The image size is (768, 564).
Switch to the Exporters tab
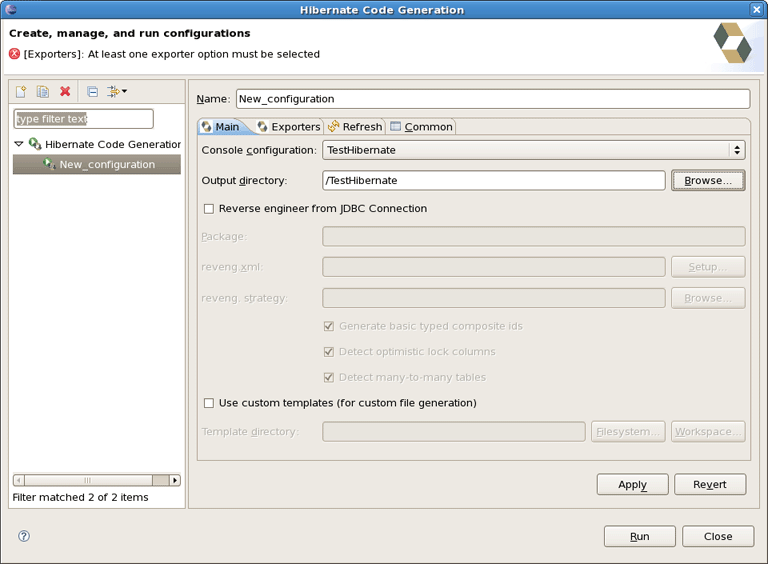pyautogui.click(x=288, y=127)
